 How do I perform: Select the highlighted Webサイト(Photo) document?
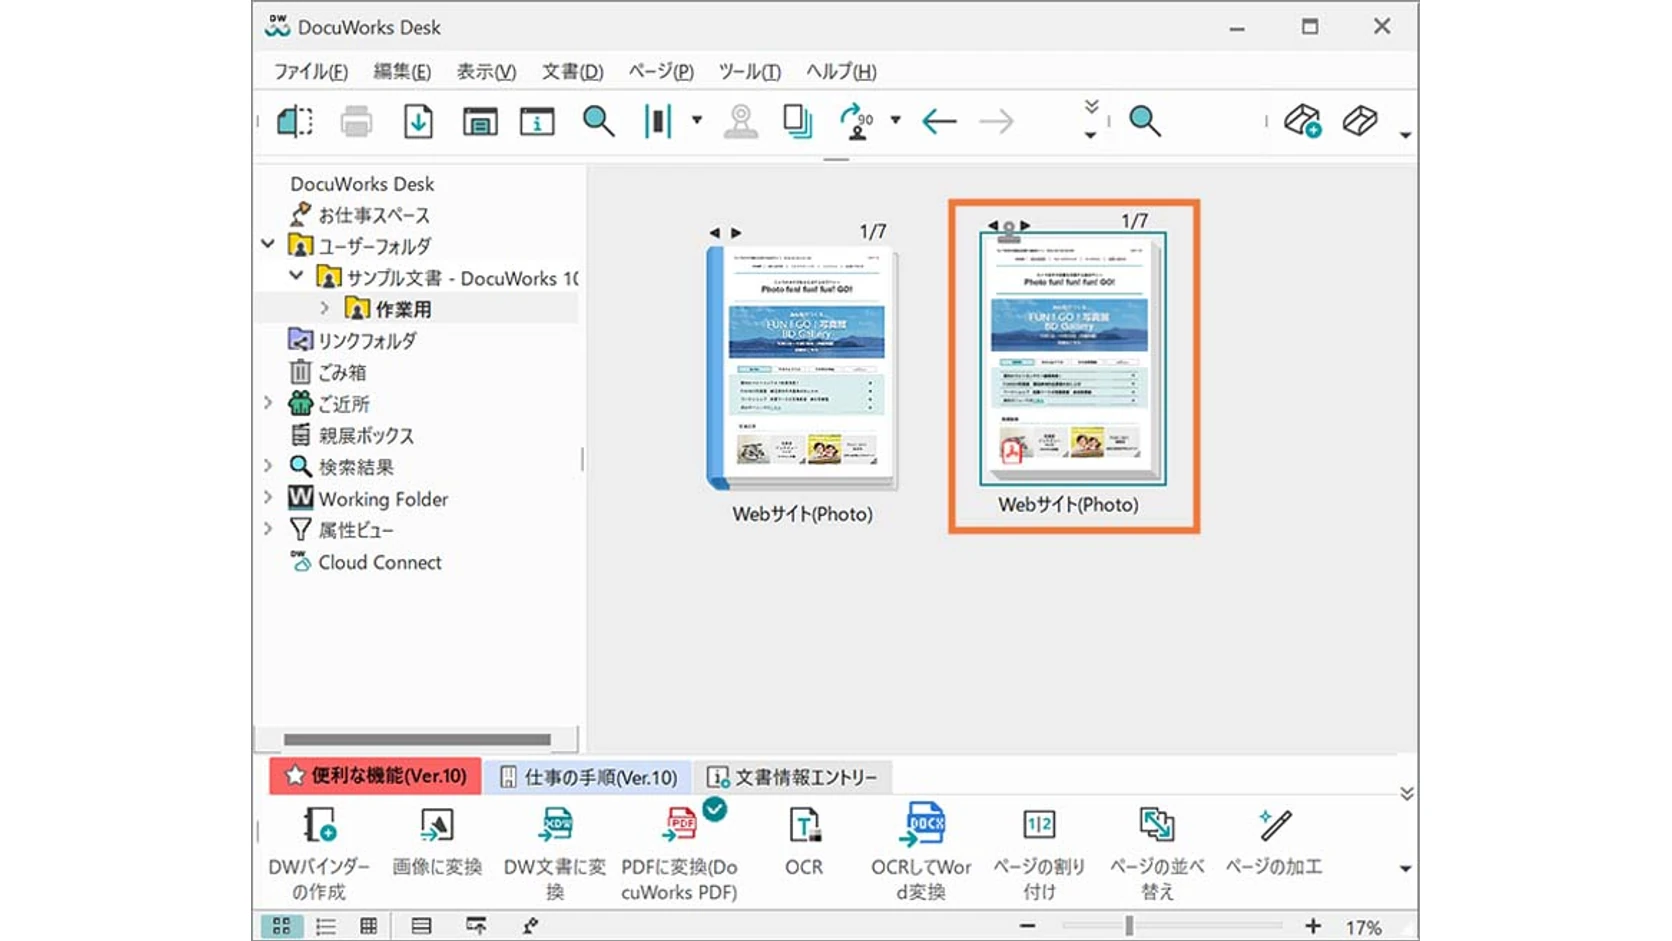[x=1073, y=366]
